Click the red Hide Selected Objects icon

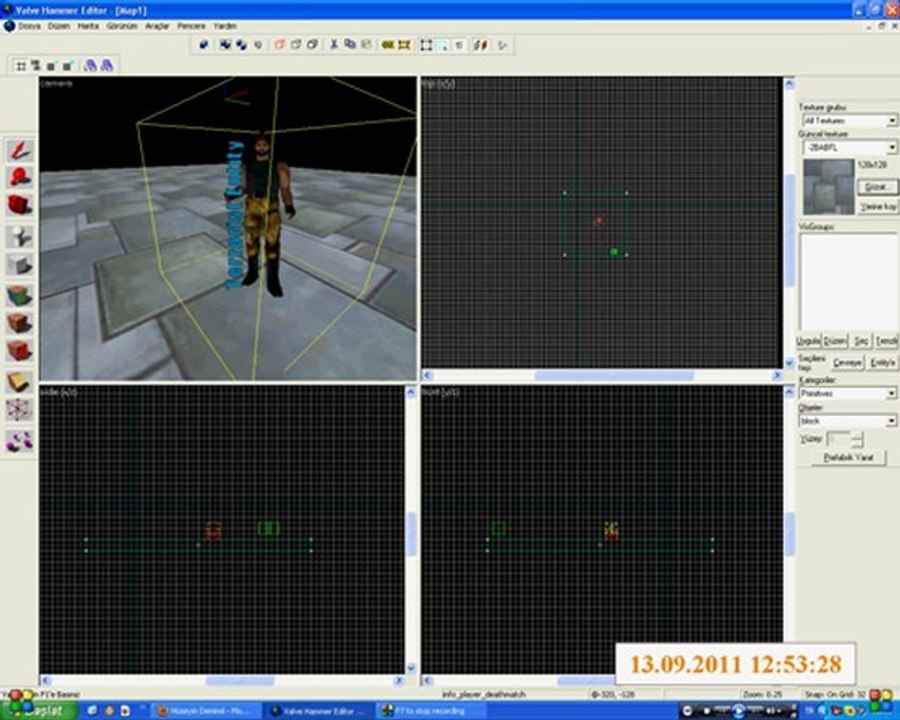(x=280, y=45)
